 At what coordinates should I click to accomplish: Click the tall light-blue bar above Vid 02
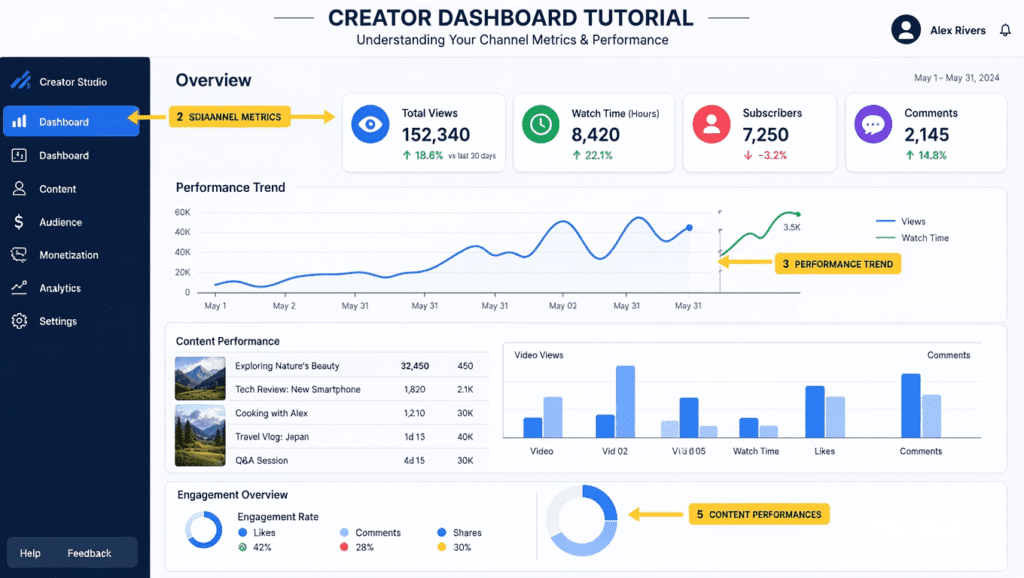click(x=625, y=402)
